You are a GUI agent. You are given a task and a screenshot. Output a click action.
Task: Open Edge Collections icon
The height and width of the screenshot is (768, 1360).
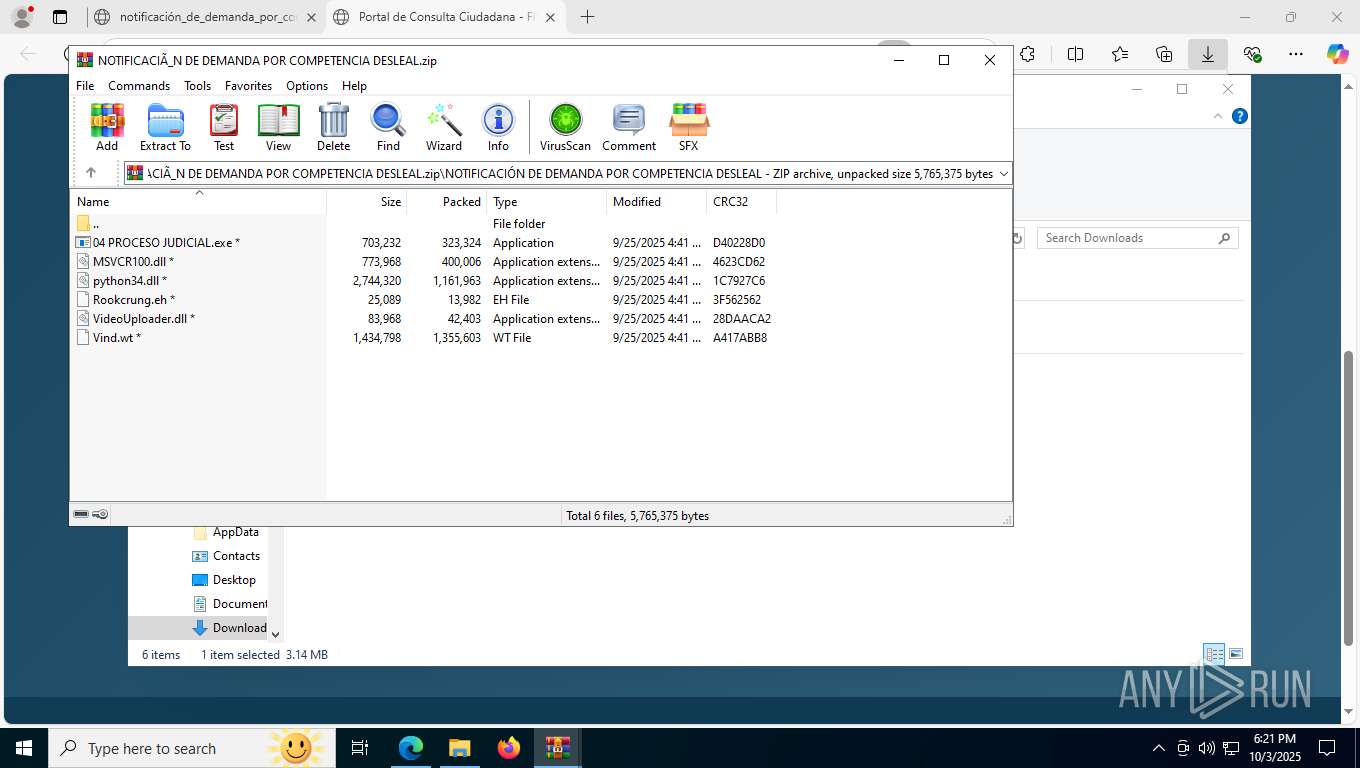pyautogui.click(x=1163, y=54)
